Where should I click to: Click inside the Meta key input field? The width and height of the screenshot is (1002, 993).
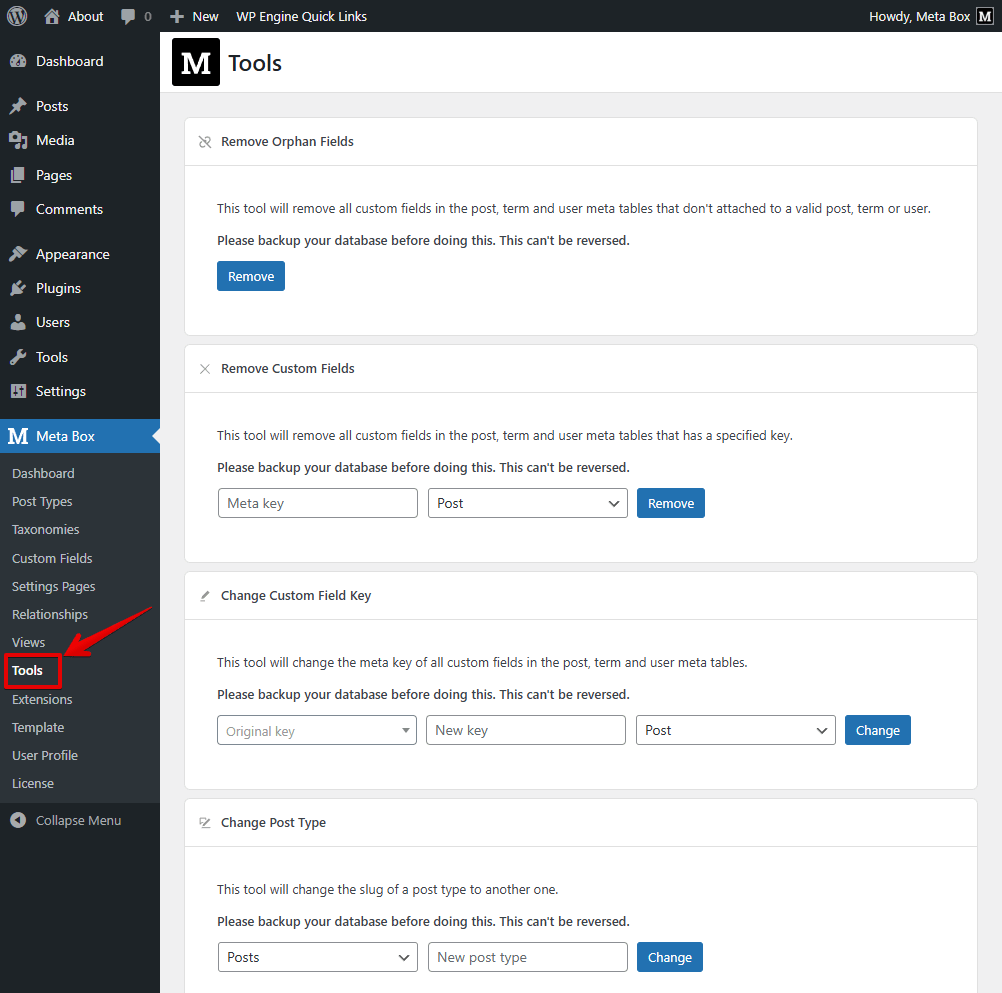(x=317, y=503)
